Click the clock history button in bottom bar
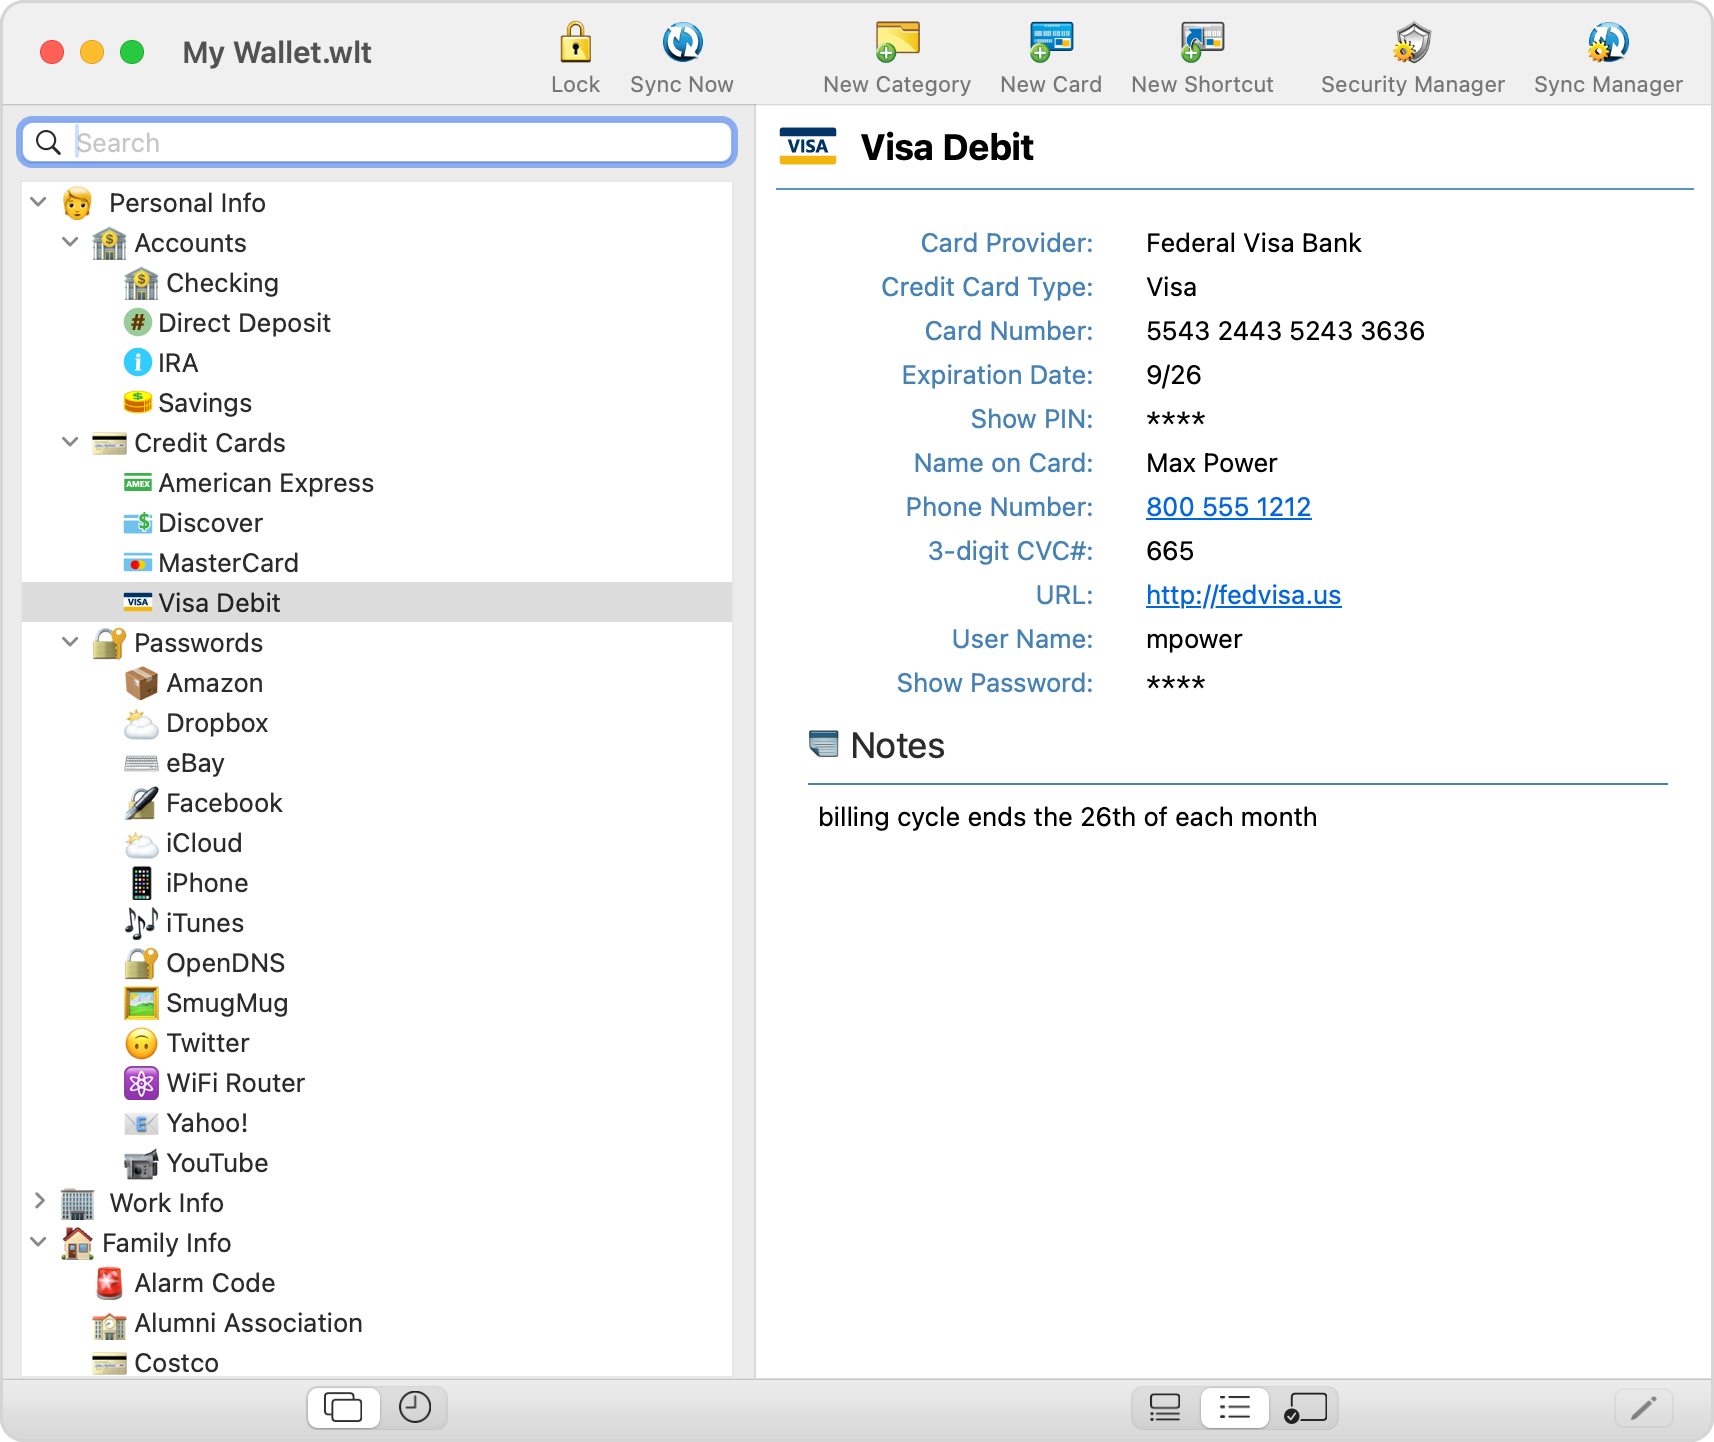 414,1408
